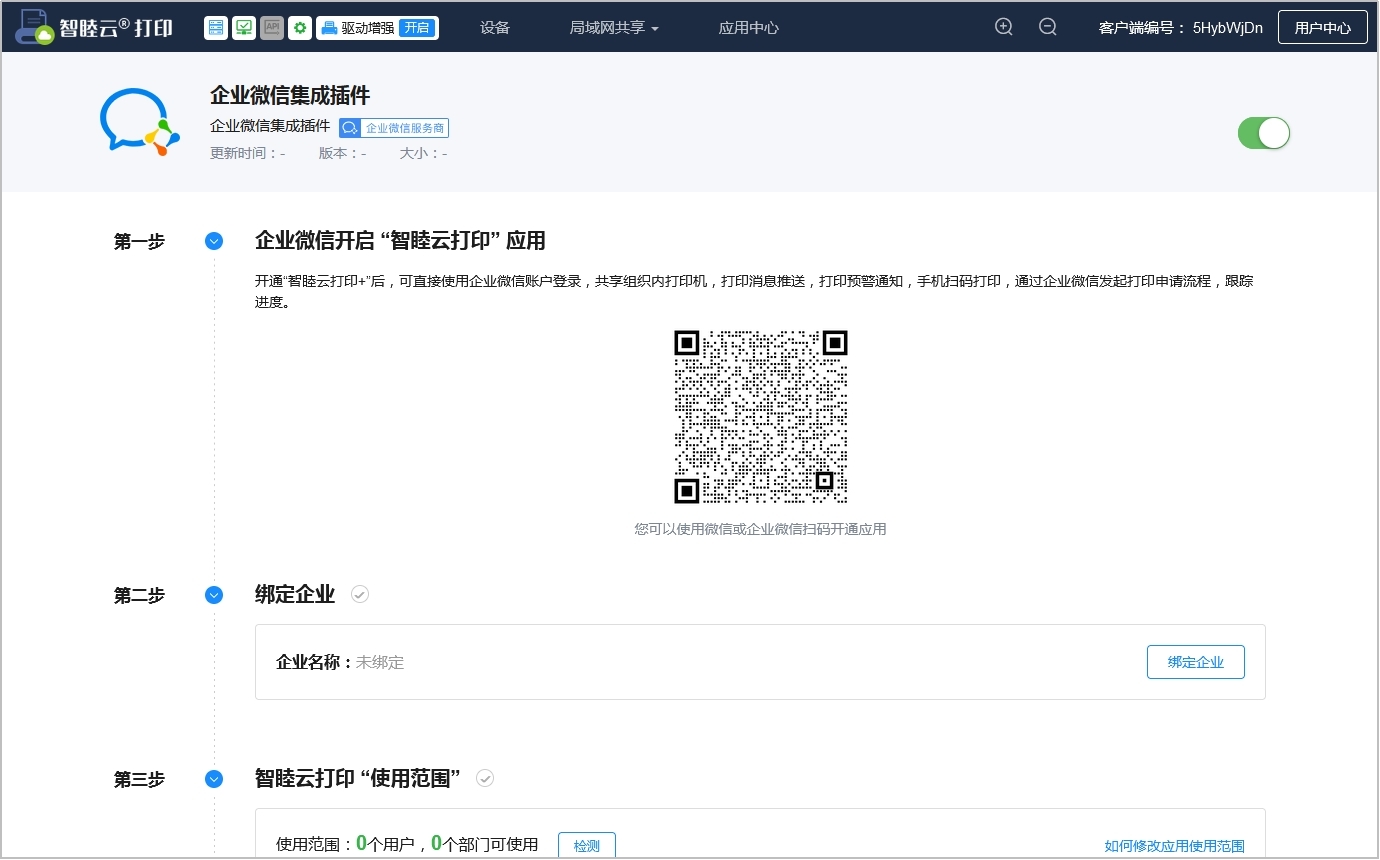Screen dimensions: 1380x860
Task: Toggle the plugin enable switch off
Action: click(x=1264, y=133)
